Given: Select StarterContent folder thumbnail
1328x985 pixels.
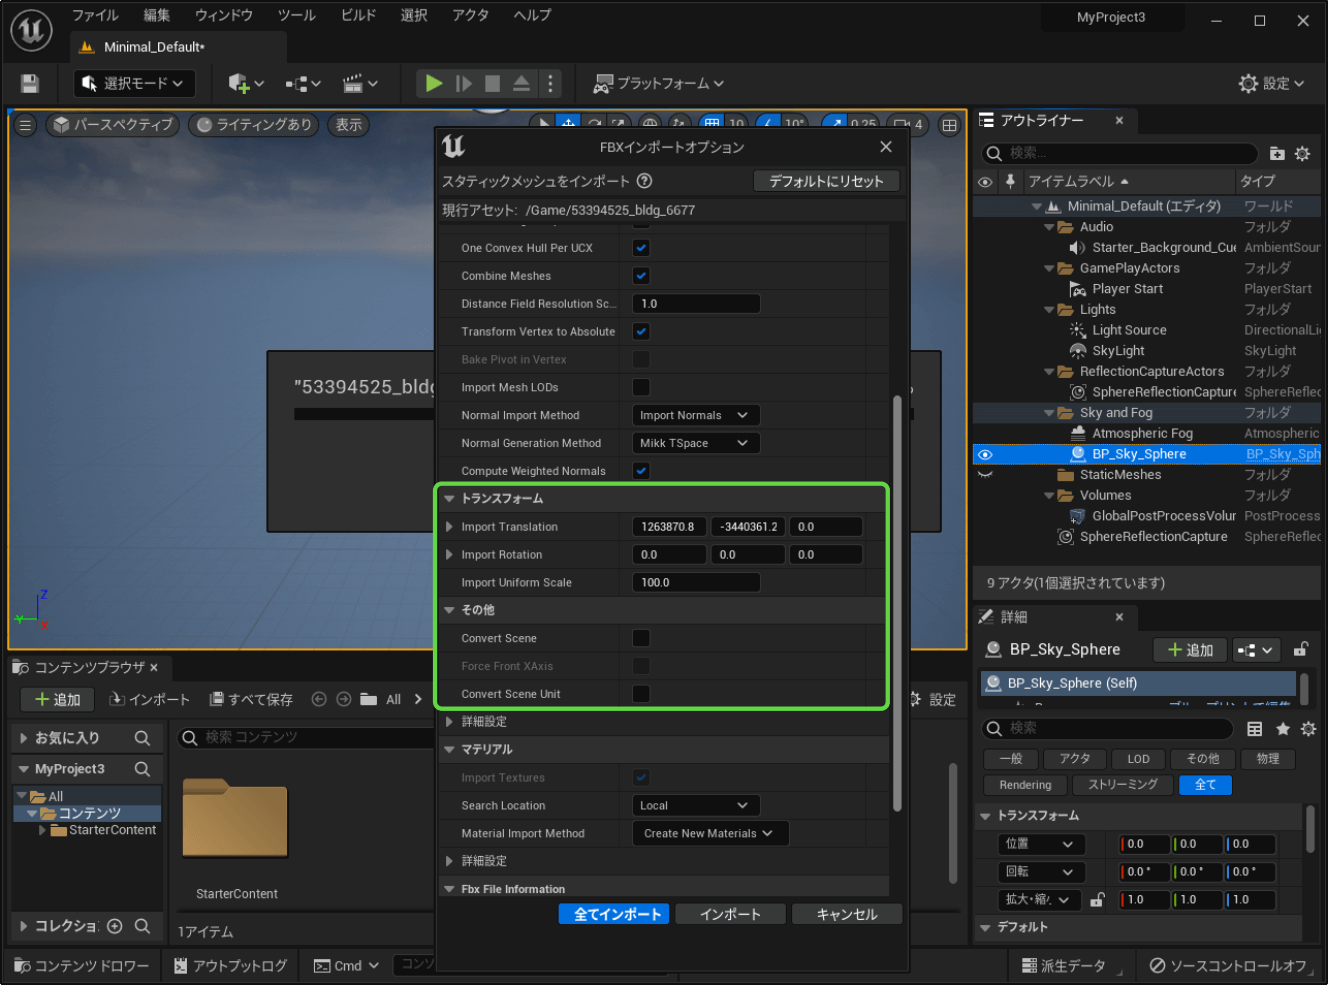Looking at the screenshot, I should point(236,820).
